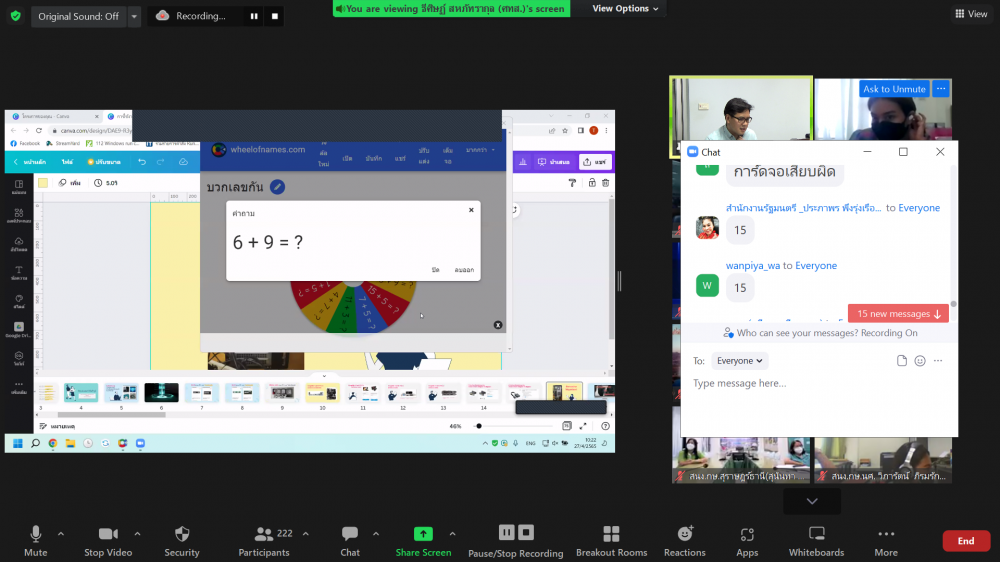Viewport: 1000px width, 562px height.
Task: Open the Reactions emoji icon
Action: coord(685,534)
